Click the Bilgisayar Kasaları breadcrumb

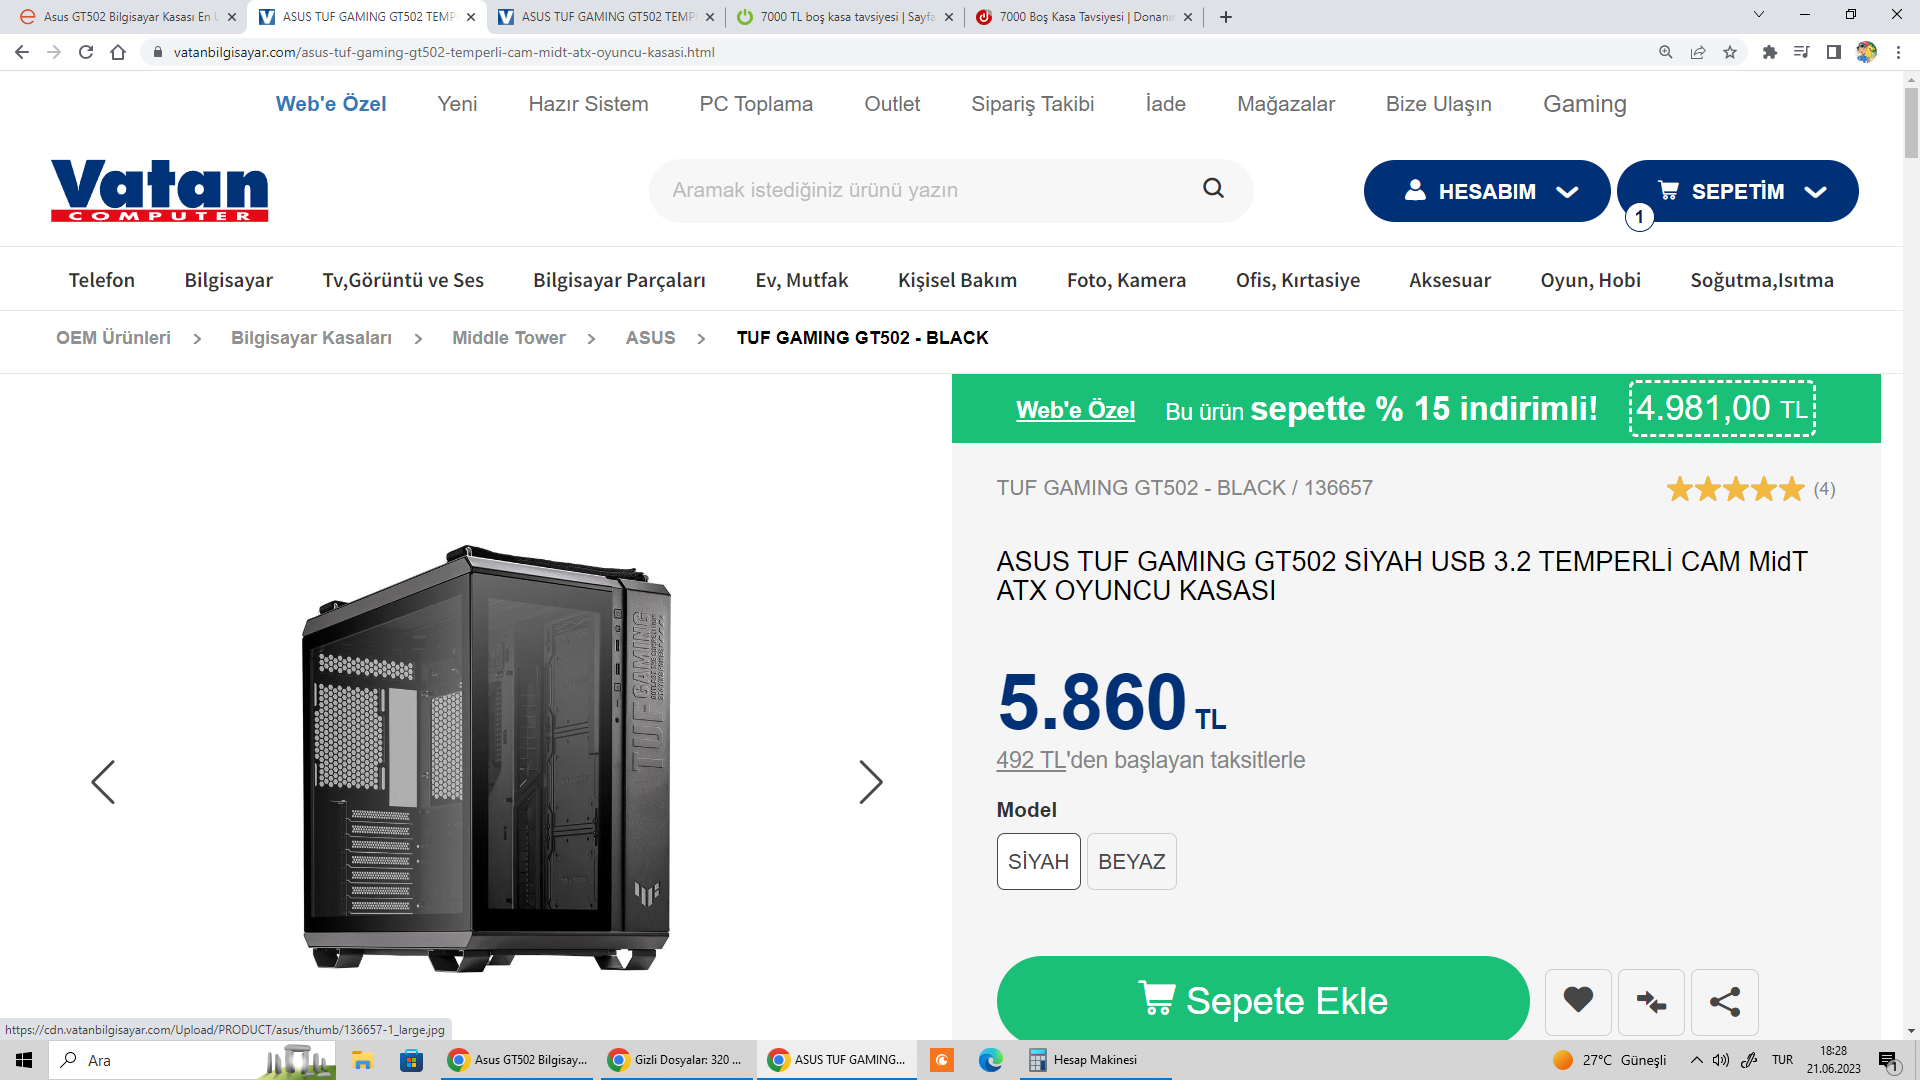(311, 338)
